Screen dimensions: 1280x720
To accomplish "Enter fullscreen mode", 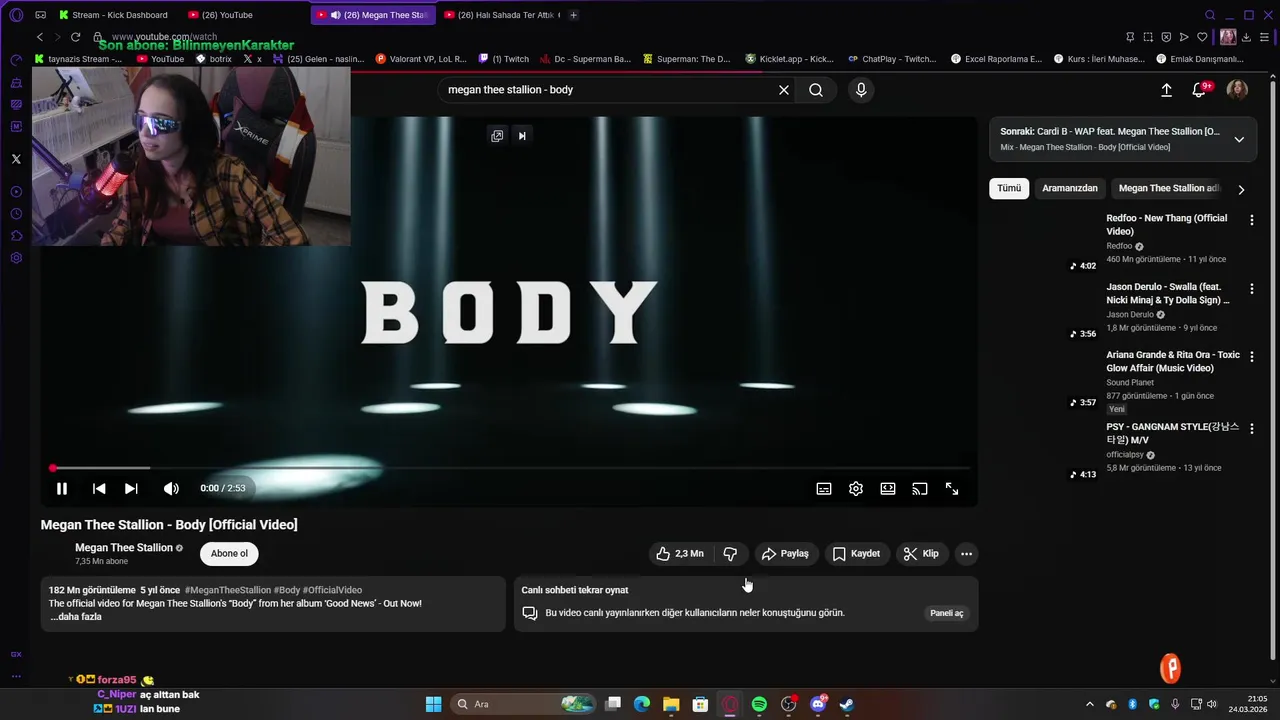I will coord(952,489).
